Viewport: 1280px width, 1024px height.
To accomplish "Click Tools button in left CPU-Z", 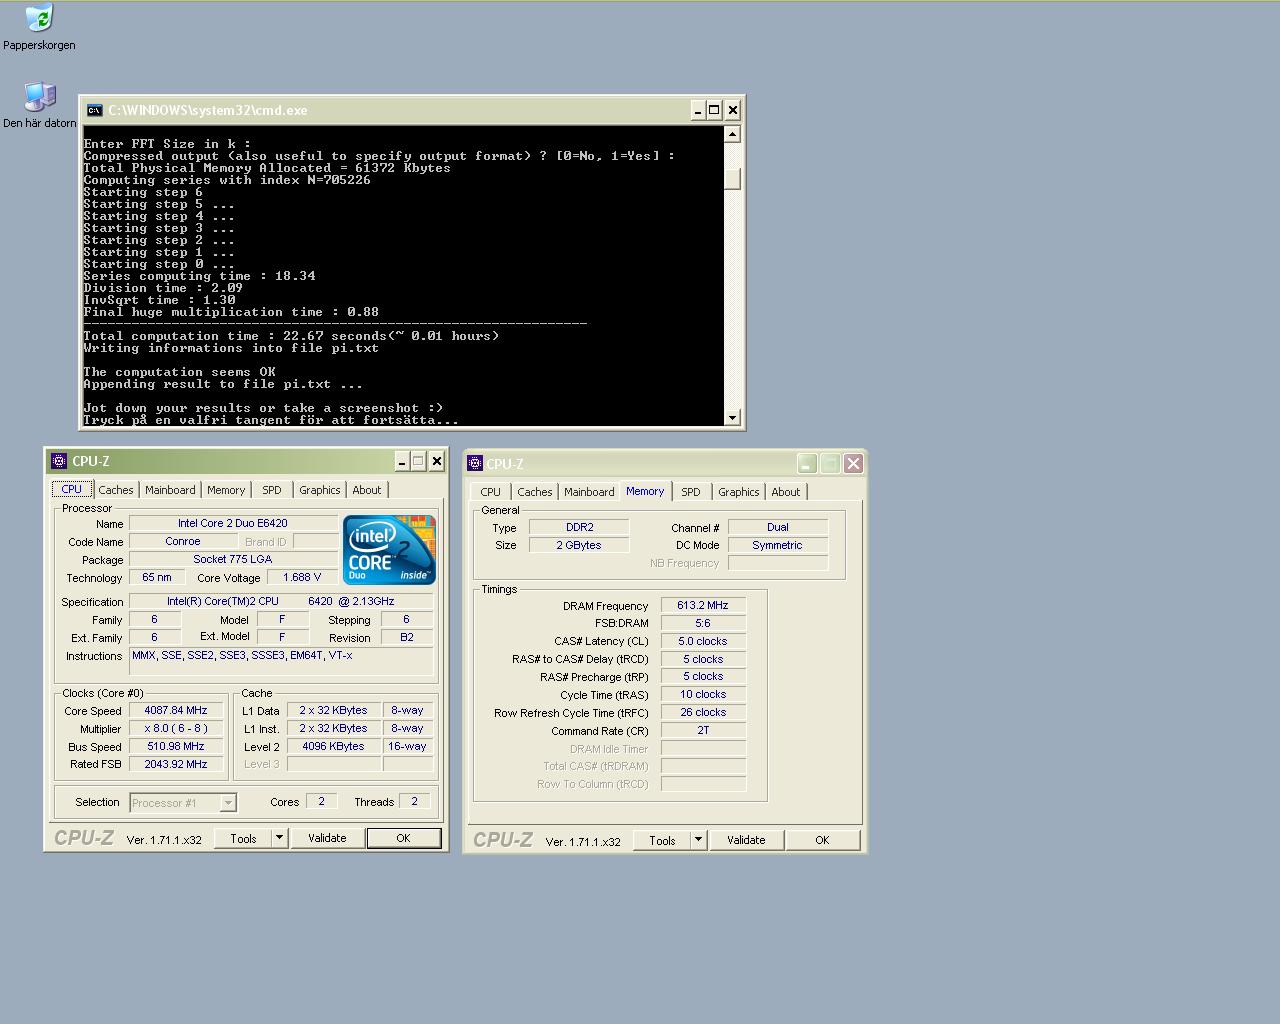I will click(x=243, y=838).
